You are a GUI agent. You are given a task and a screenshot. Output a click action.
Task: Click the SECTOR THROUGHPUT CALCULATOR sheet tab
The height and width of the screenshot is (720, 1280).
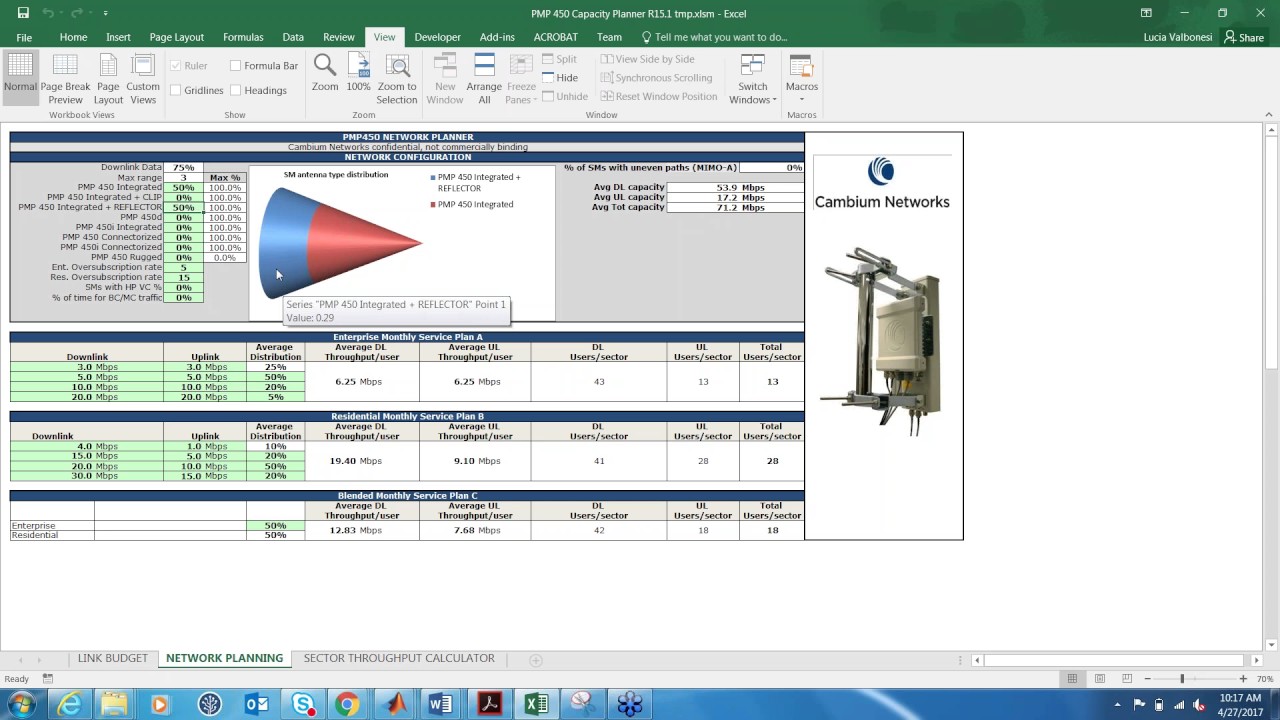(x=399, y=658)
